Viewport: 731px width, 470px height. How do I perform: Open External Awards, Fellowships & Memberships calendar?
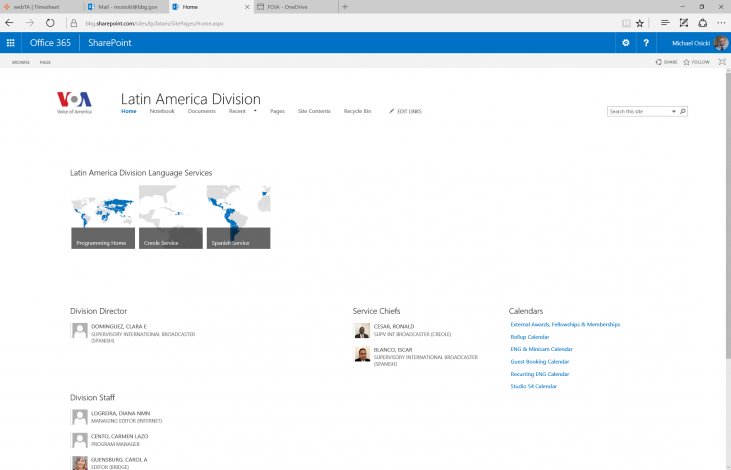point(565,325)
